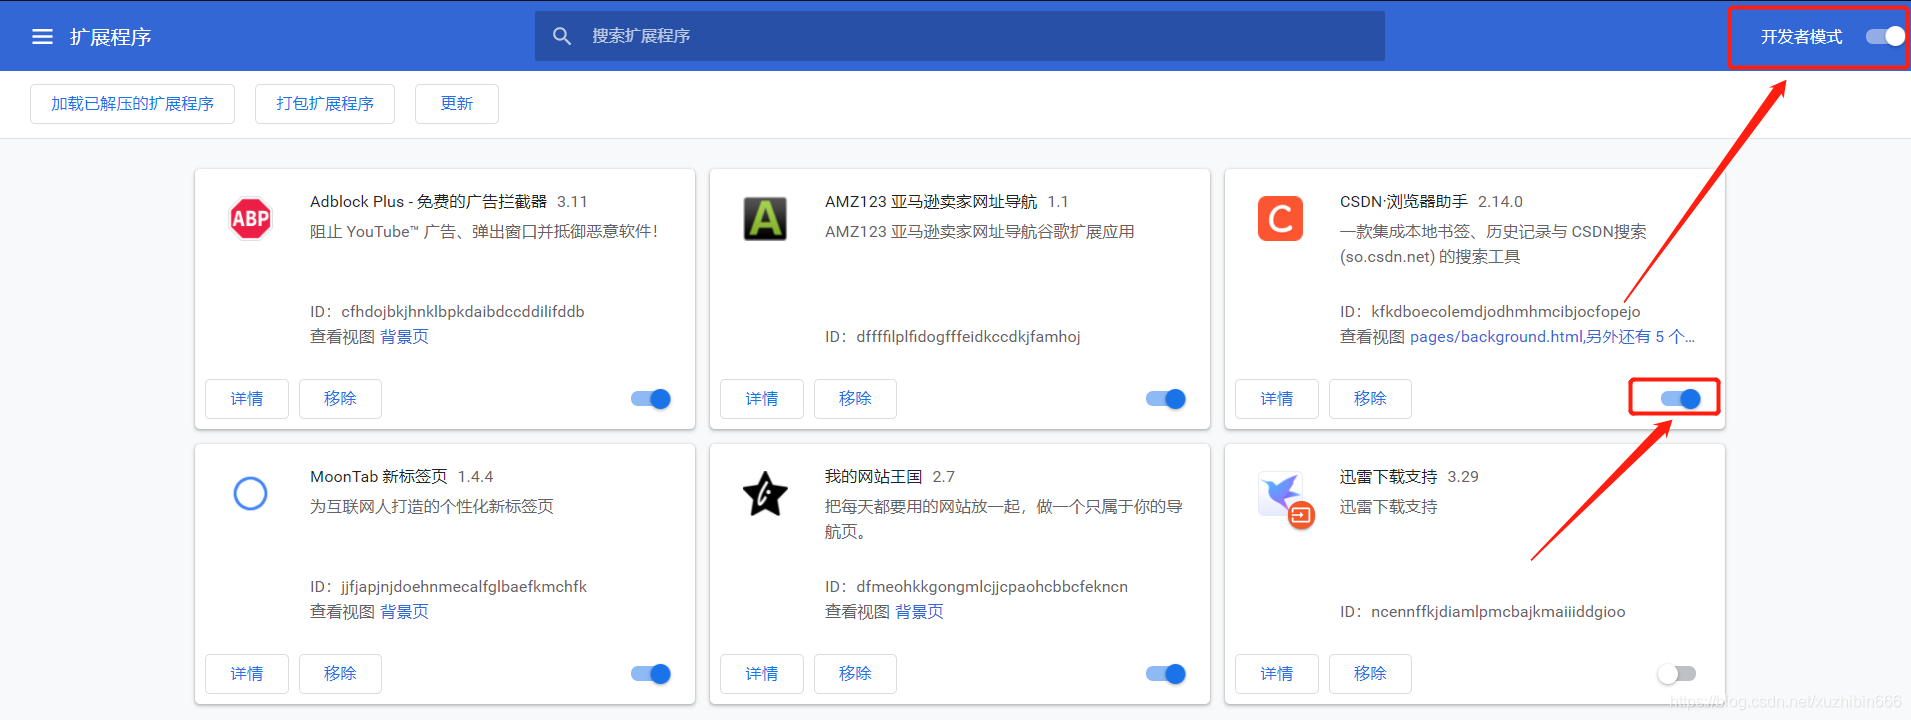The height and width of the screenshot is (720, 1911).
Task: Click the Adblock Plus ABP icon
Action: click(x=250, y=219)
